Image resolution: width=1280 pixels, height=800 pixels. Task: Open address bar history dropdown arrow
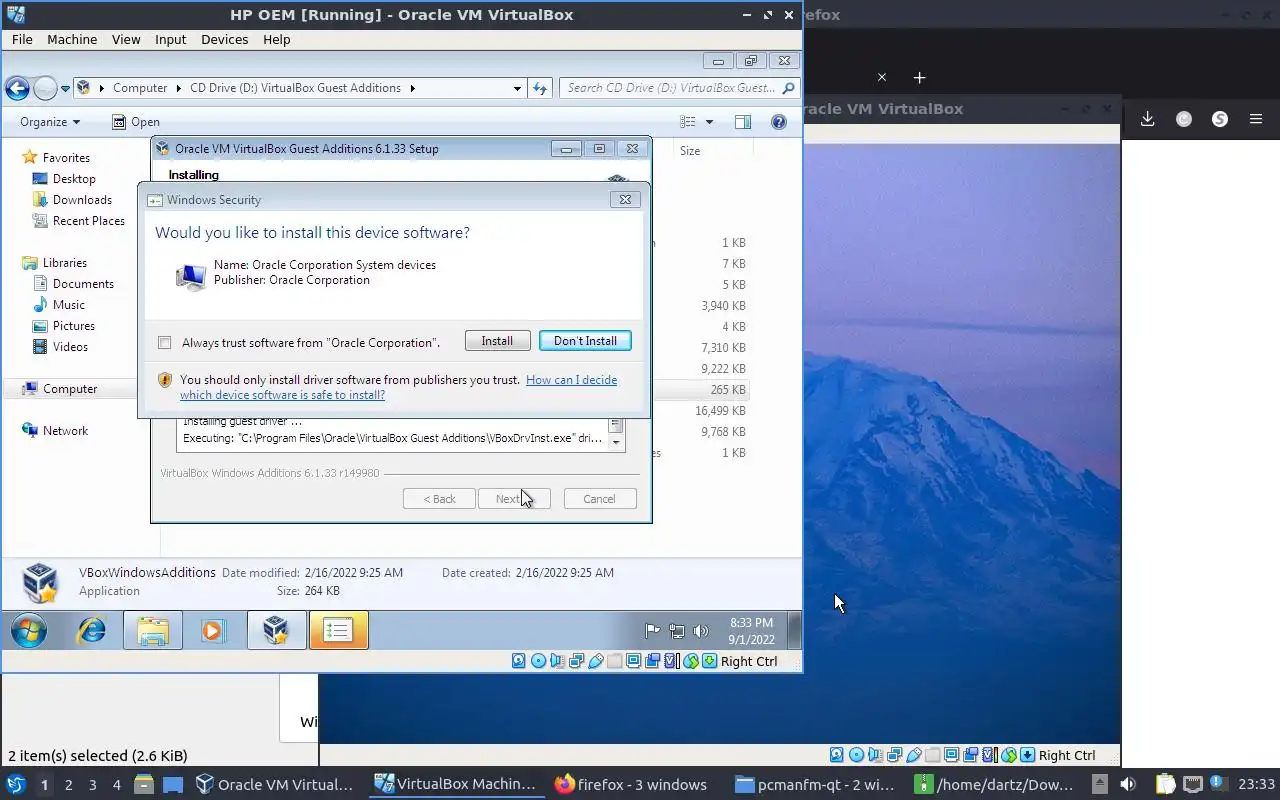pos(517,88)
